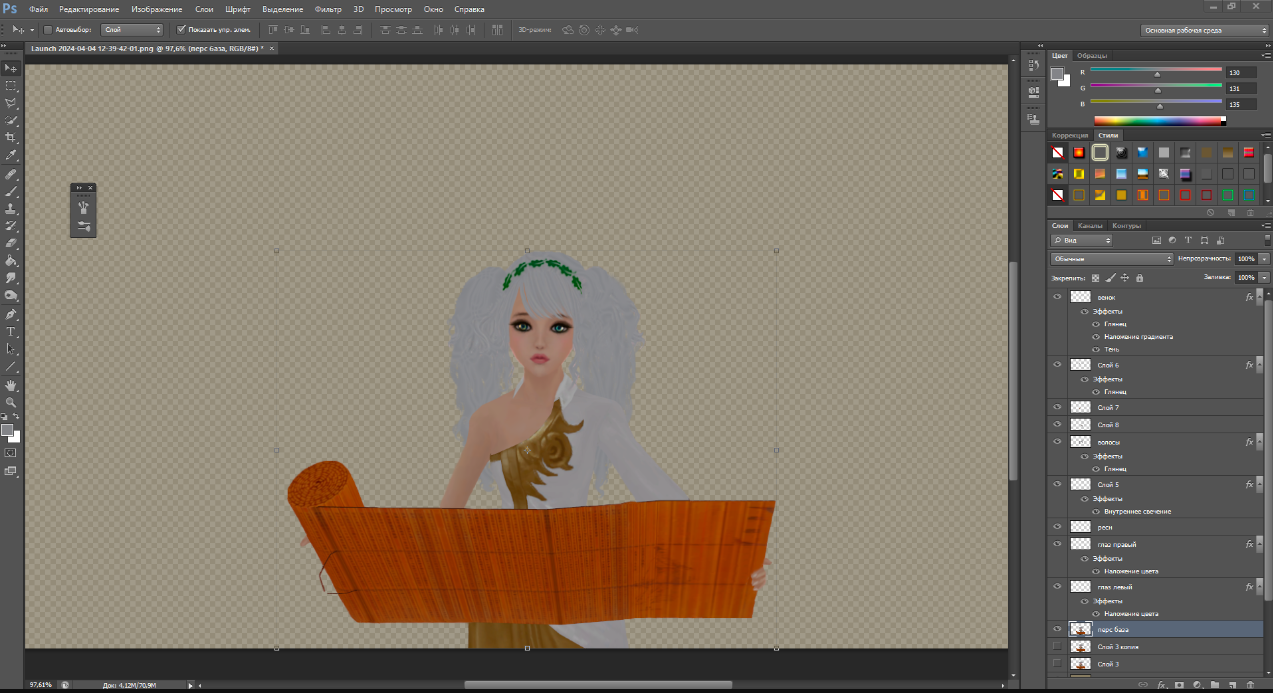The height and width of the screenshot is (693, 1273).
Task: Click the color spectrum ramp bar
Action: tap(1160, 120)
